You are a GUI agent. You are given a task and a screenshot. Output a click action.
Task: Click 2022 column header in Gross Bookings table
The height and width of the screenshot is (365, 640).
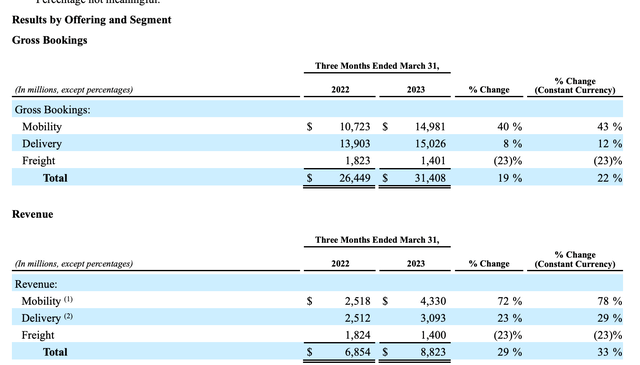340,90
